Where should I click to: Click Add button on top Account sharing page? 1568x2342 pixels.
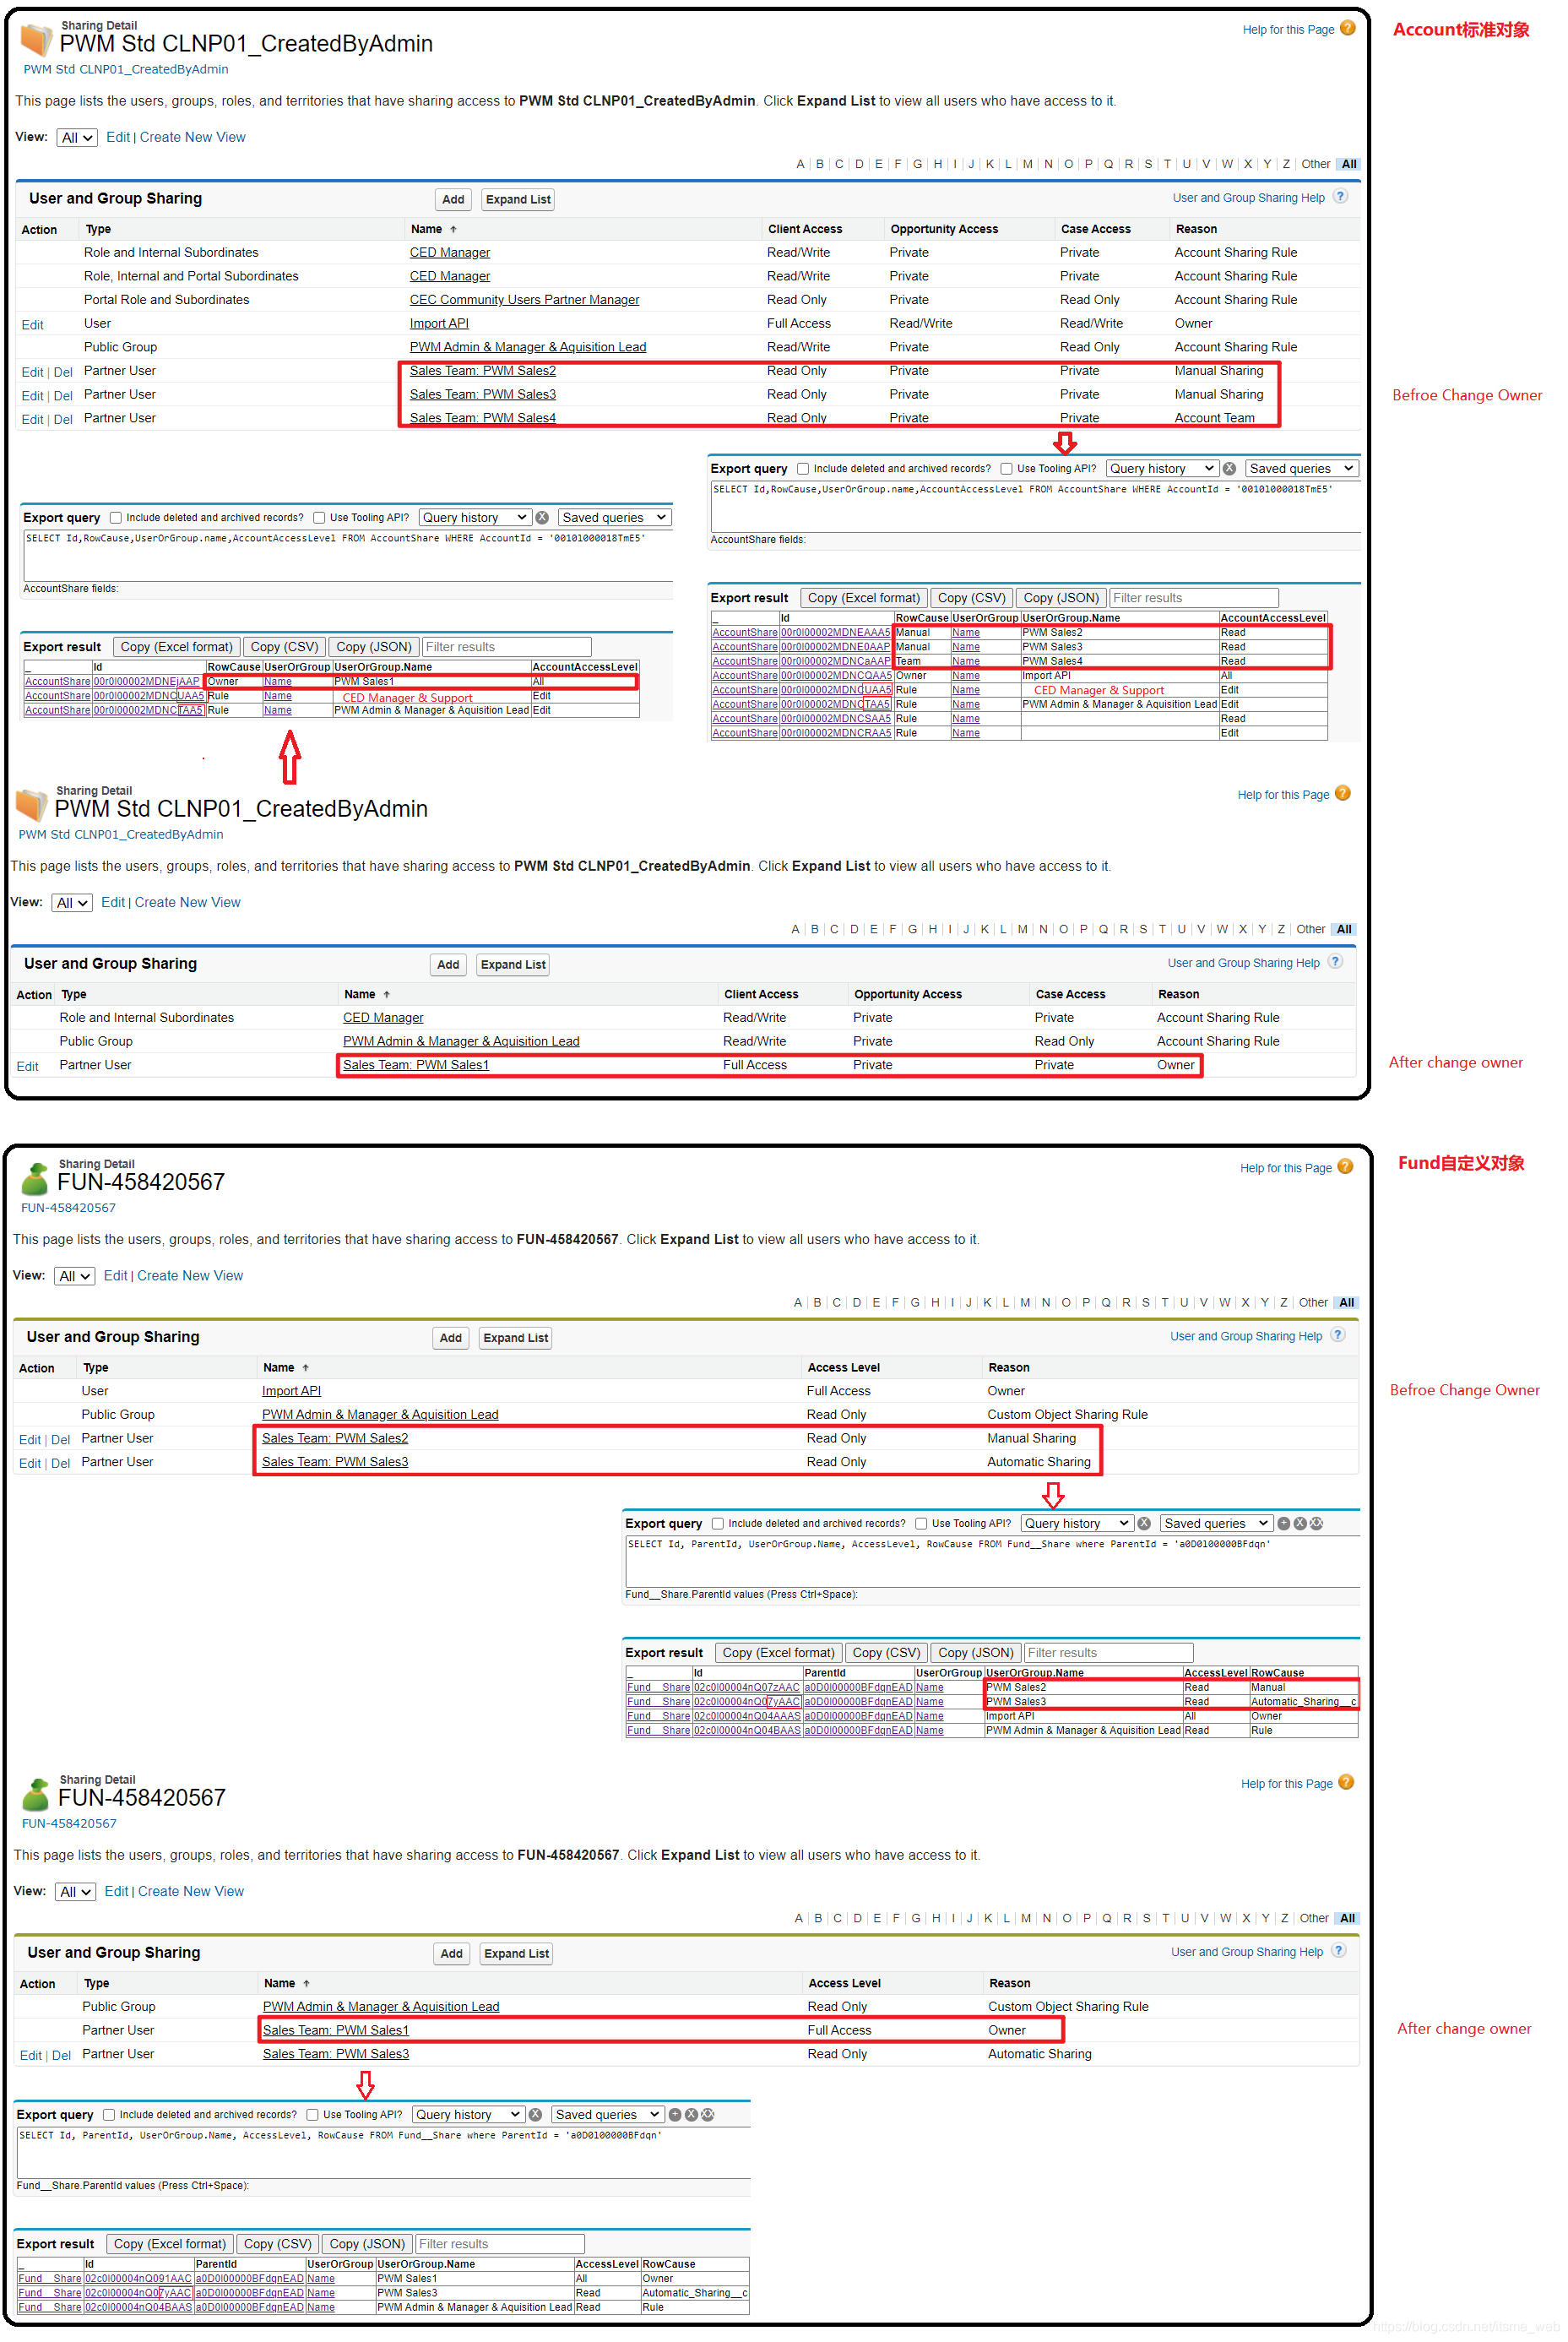click(453, 200)
